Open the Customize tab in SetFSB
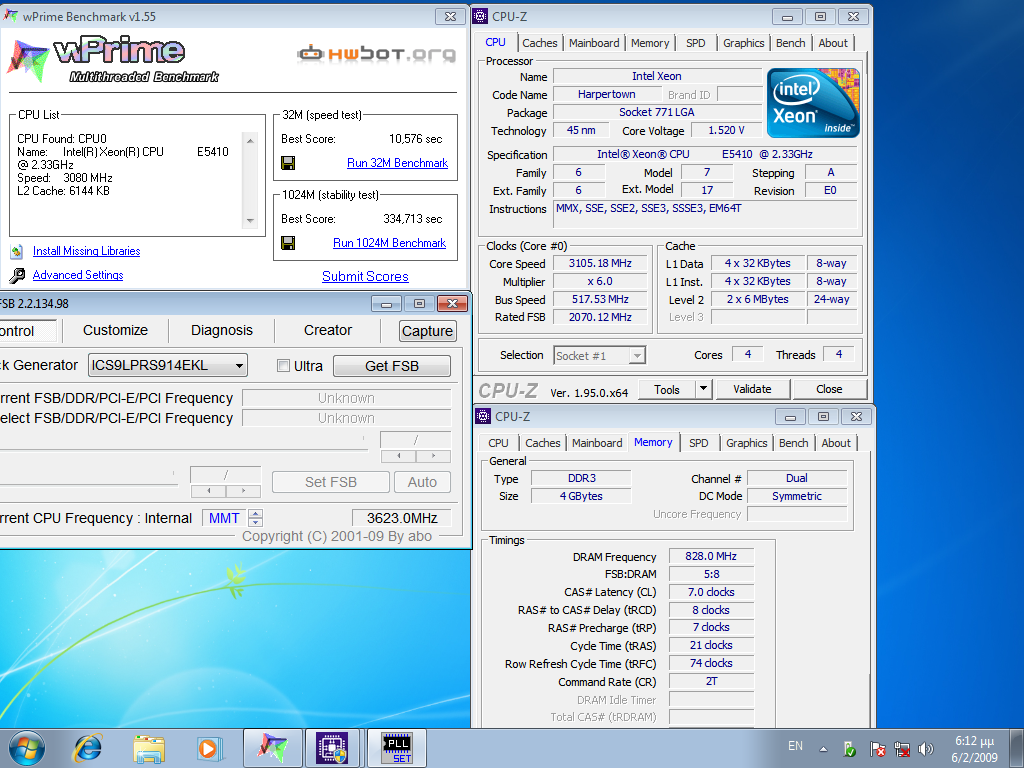 click(116, 330)
